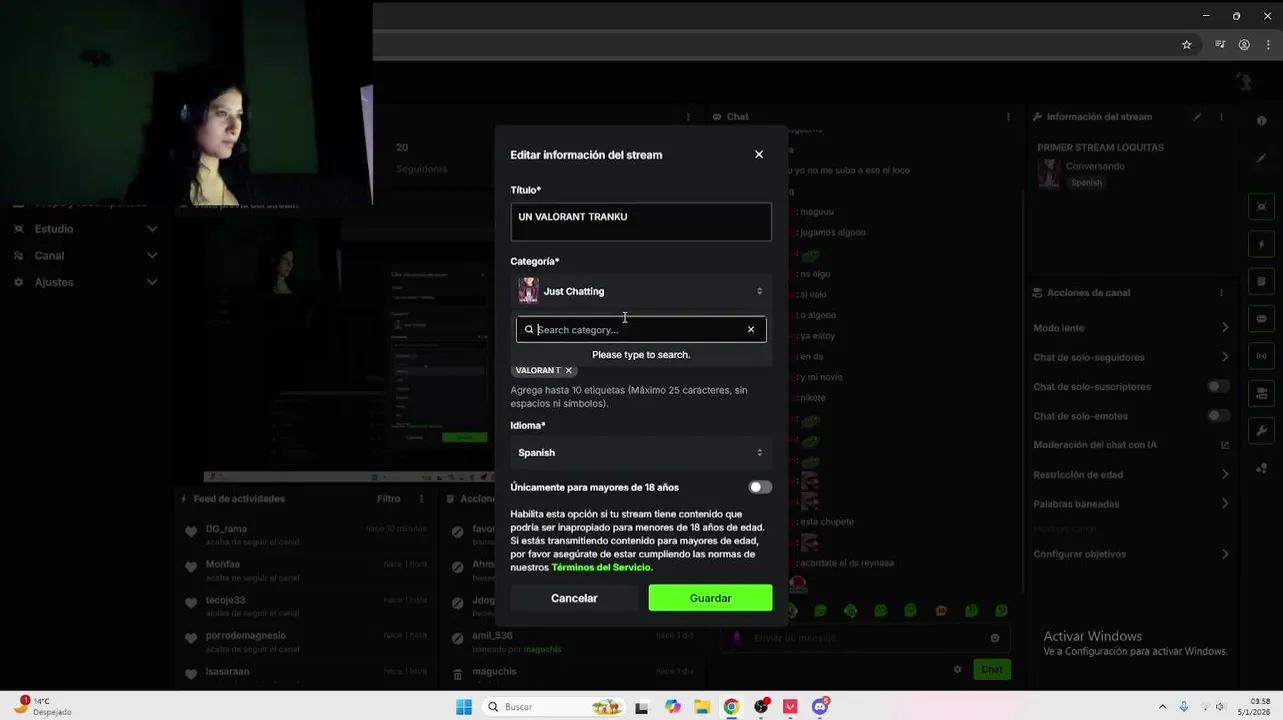Click pencil icon in Información del stream header

point(1197,117)
